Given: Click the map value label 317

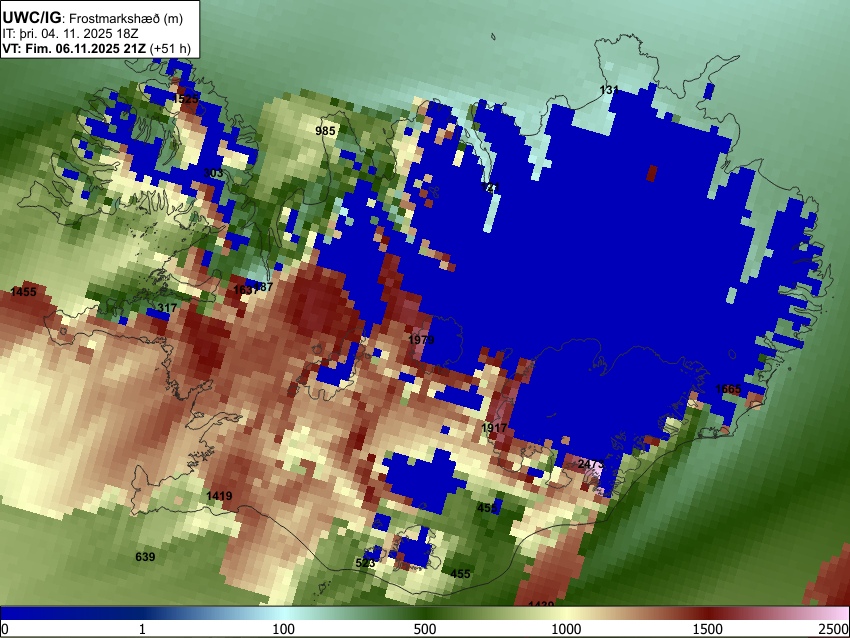Looking at the screenshot, I should pyautogui.click(x=167, y=308).
